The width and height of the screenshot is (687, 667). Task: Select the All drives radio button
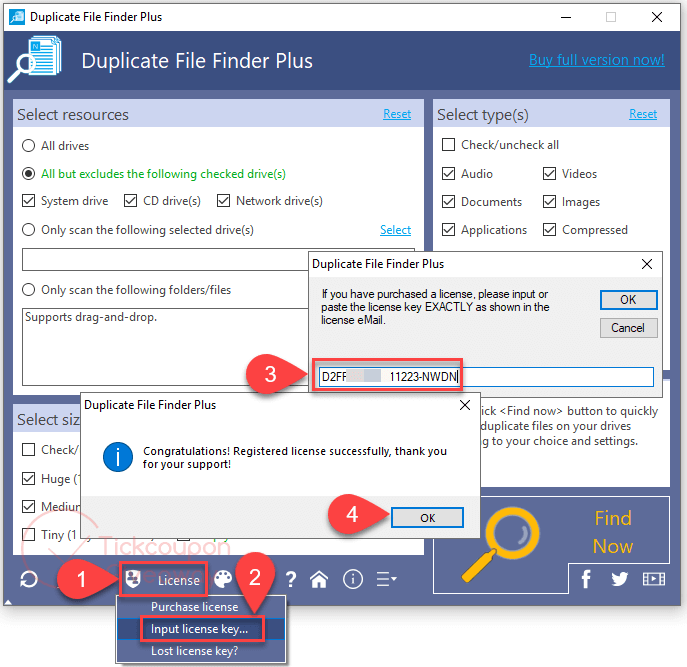28,145
